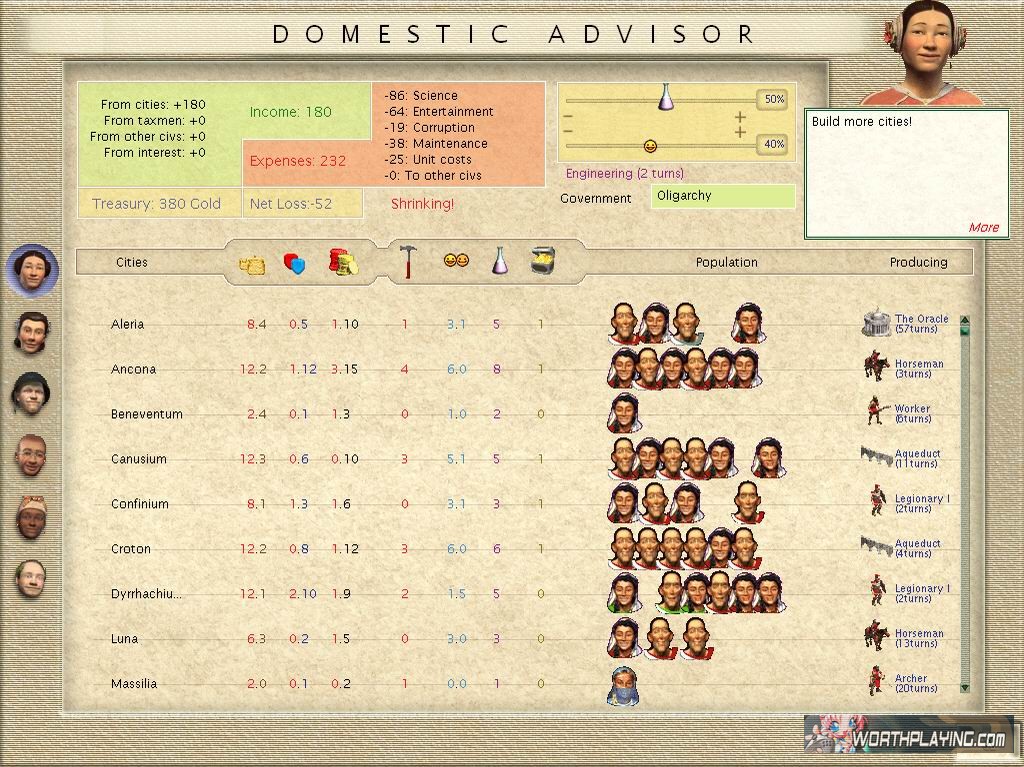The width and height of the screenshot is (1024, 767).
Task: Open the Trade advisor portrait in sidebar
Action: tap(32, 331)
